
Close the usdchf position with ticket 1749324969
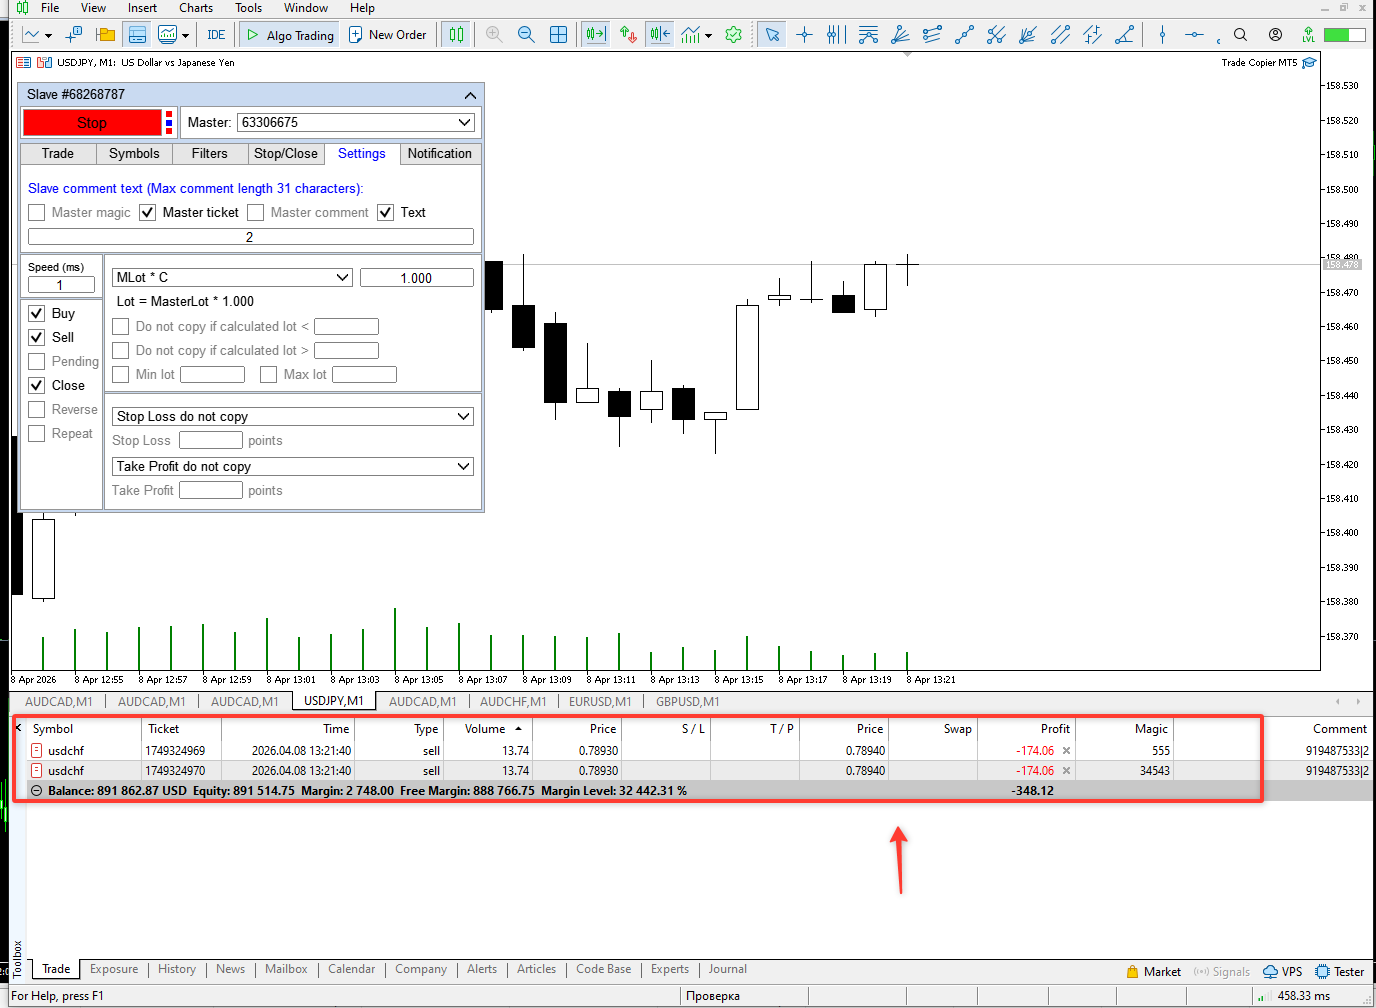(1066, 751)
